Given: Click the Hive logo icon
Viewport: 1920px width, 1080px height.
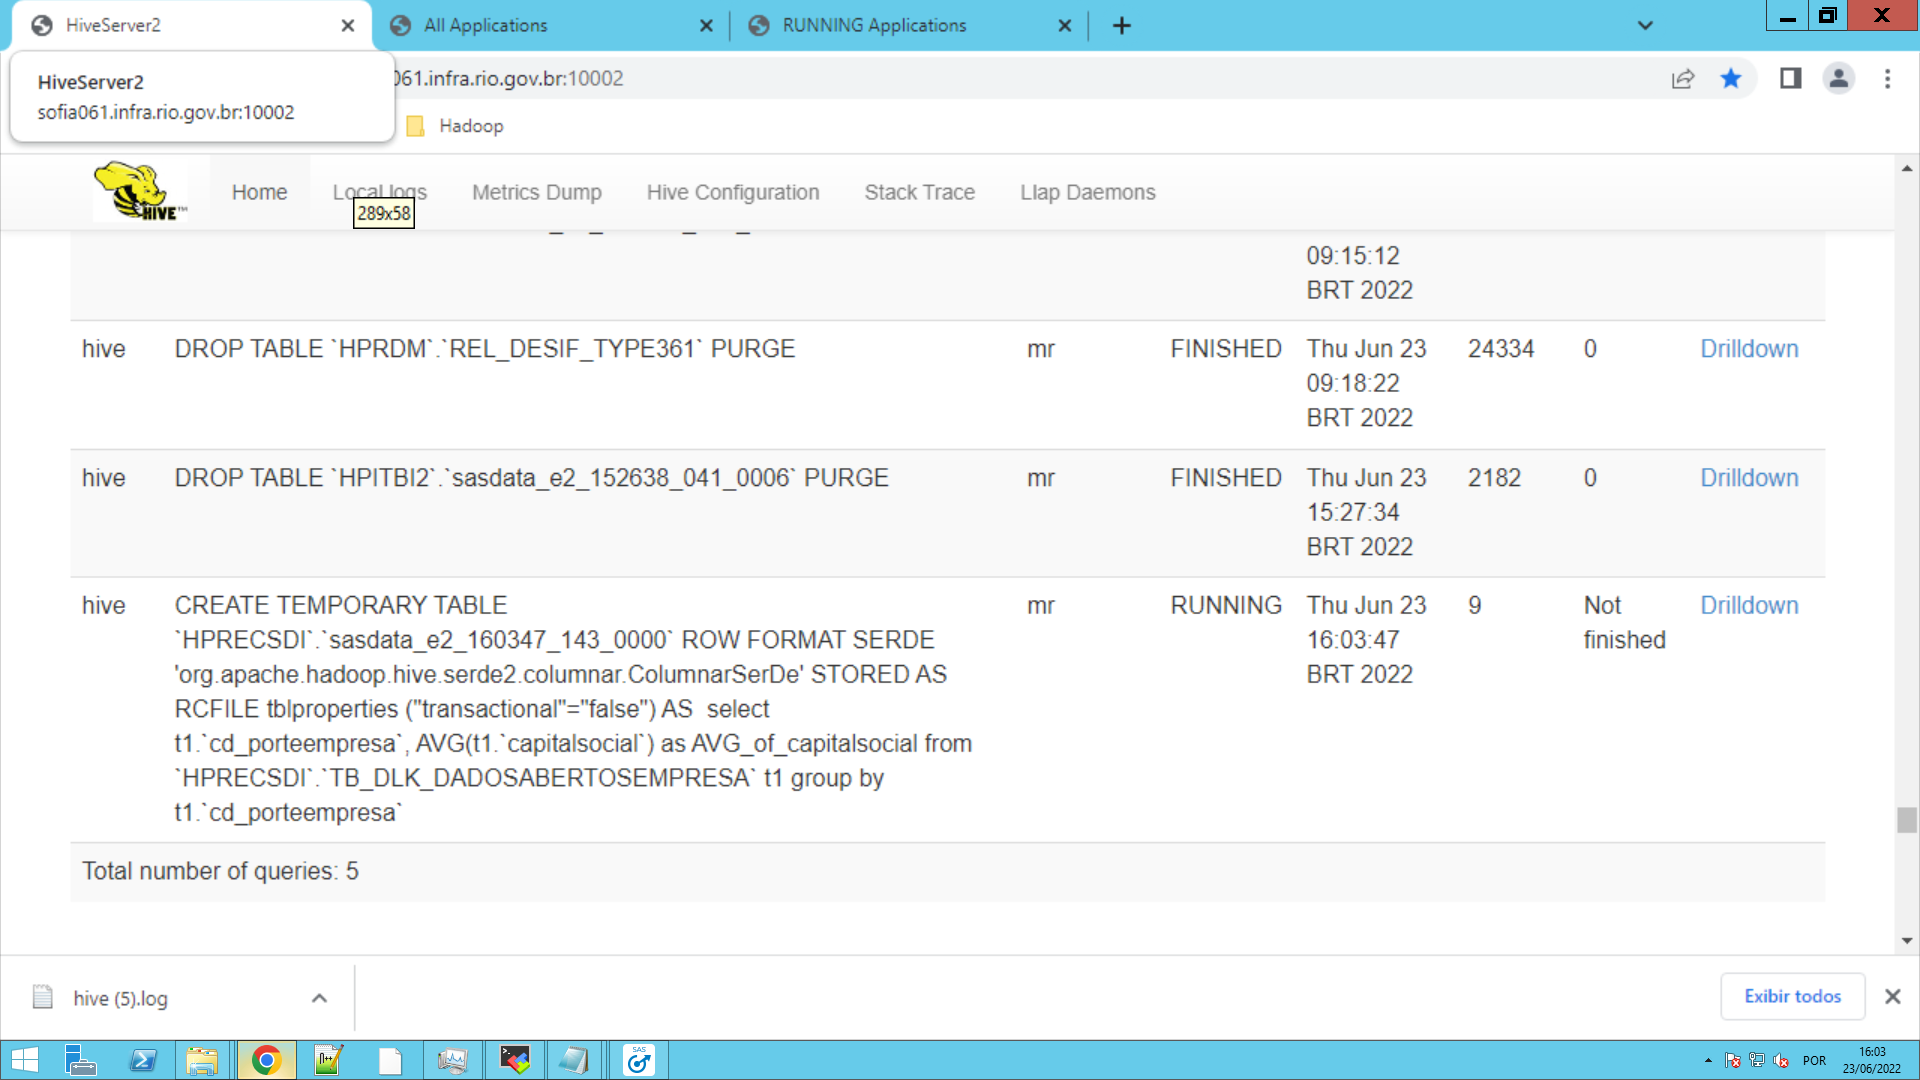Looking at the screenshot, I should pos(139,191).
